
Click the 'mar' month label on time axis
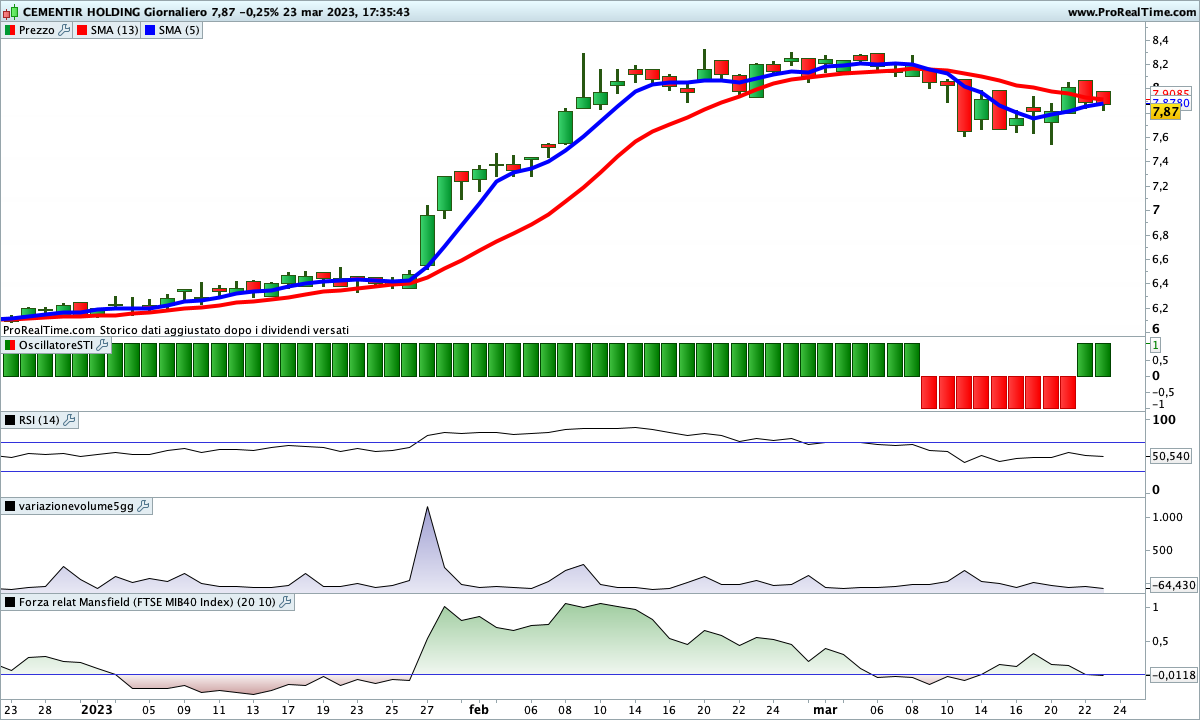tap(825, 709)
